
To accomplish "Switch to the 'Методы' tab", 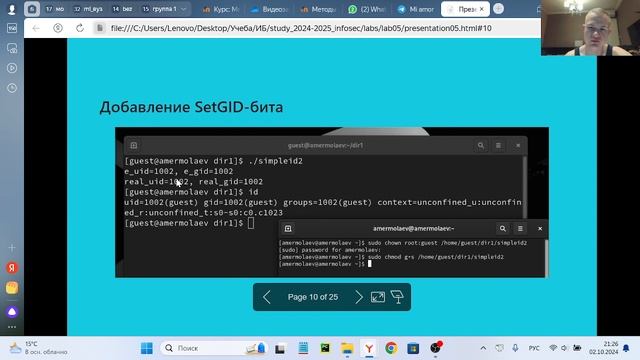I will (318, 9).
